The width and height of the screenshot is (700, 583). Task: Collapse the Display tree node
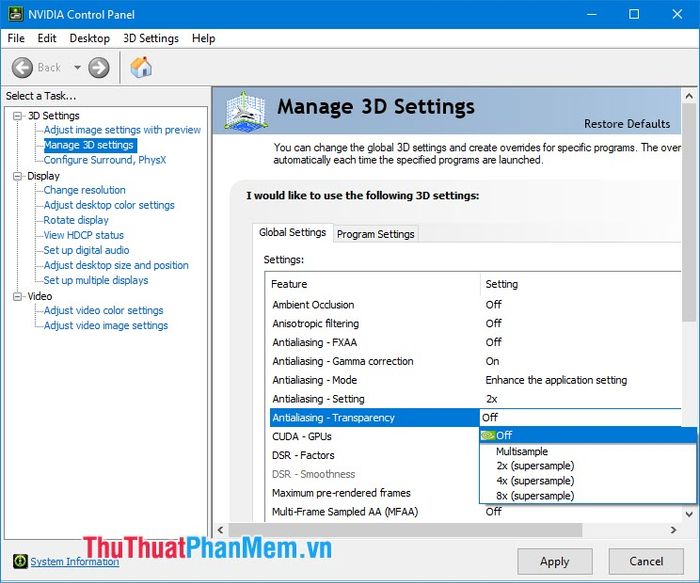(17, 176)
